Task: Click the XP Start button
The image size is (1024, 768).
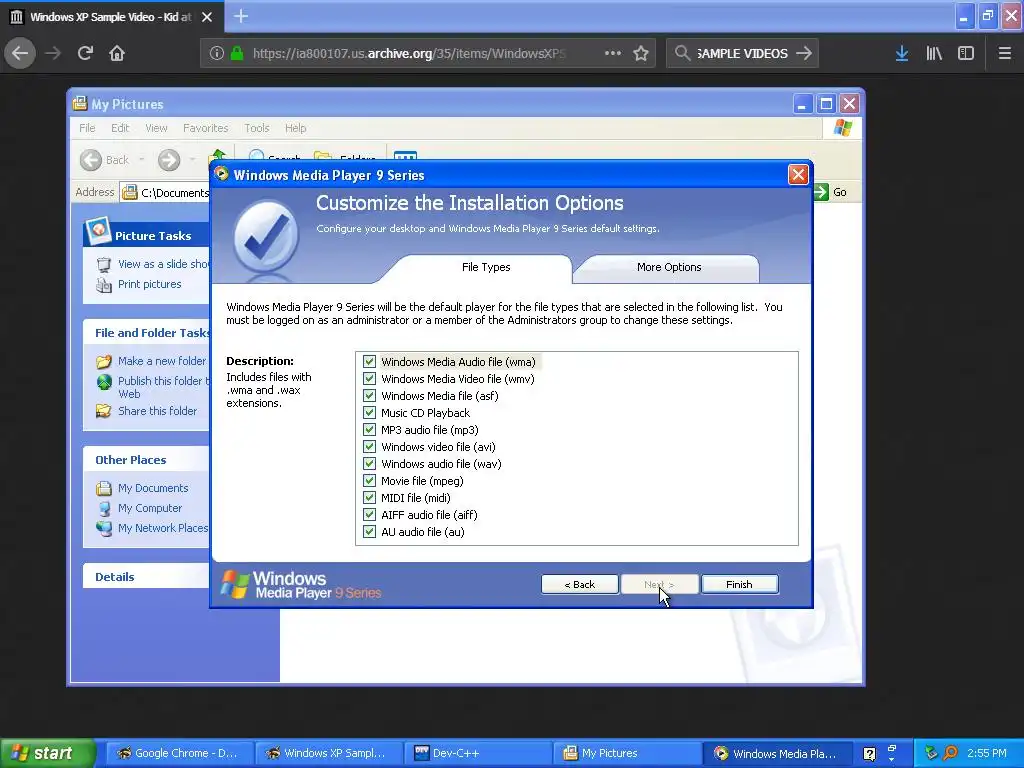Action: (48, 753)
